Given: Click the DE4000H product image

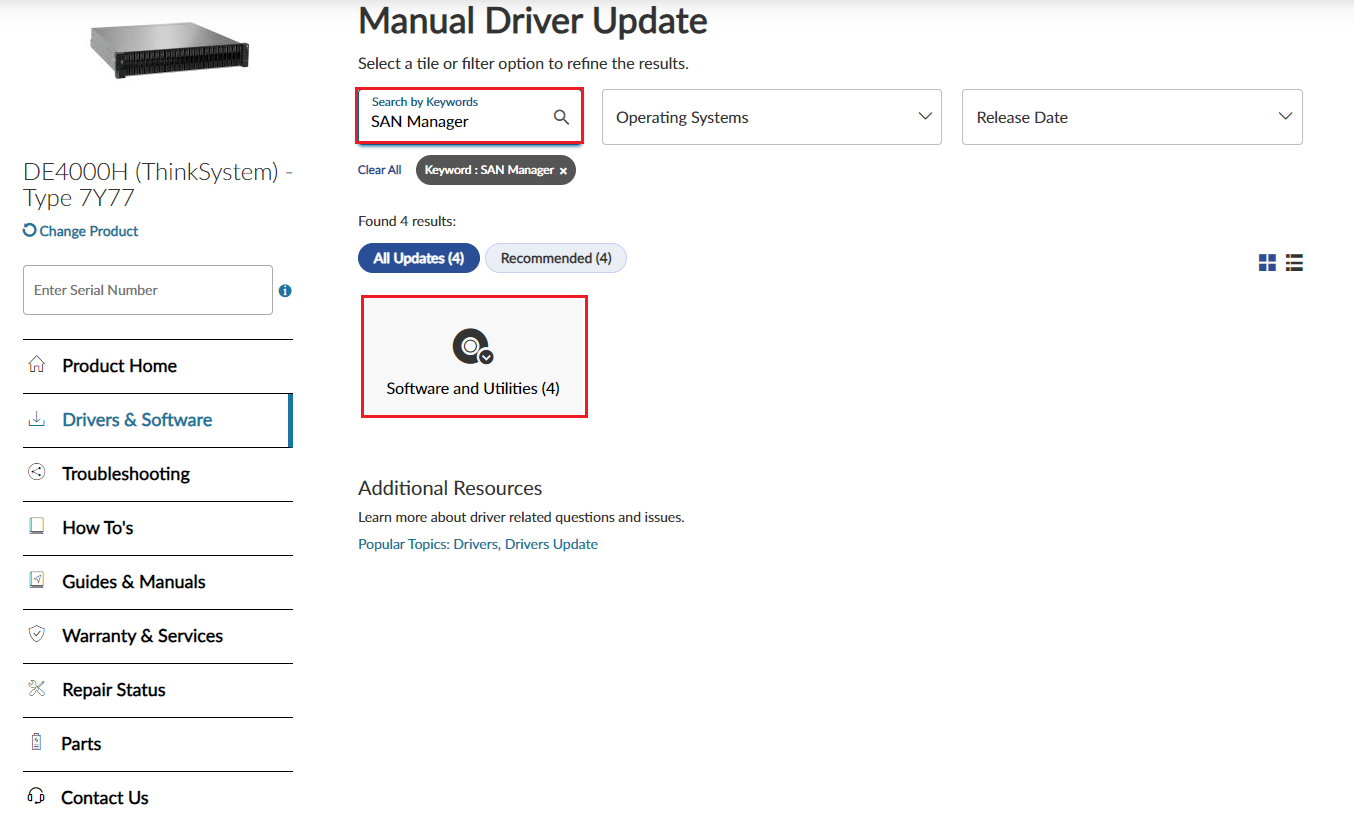Looking at the screenshot, I should pos(168,51).
